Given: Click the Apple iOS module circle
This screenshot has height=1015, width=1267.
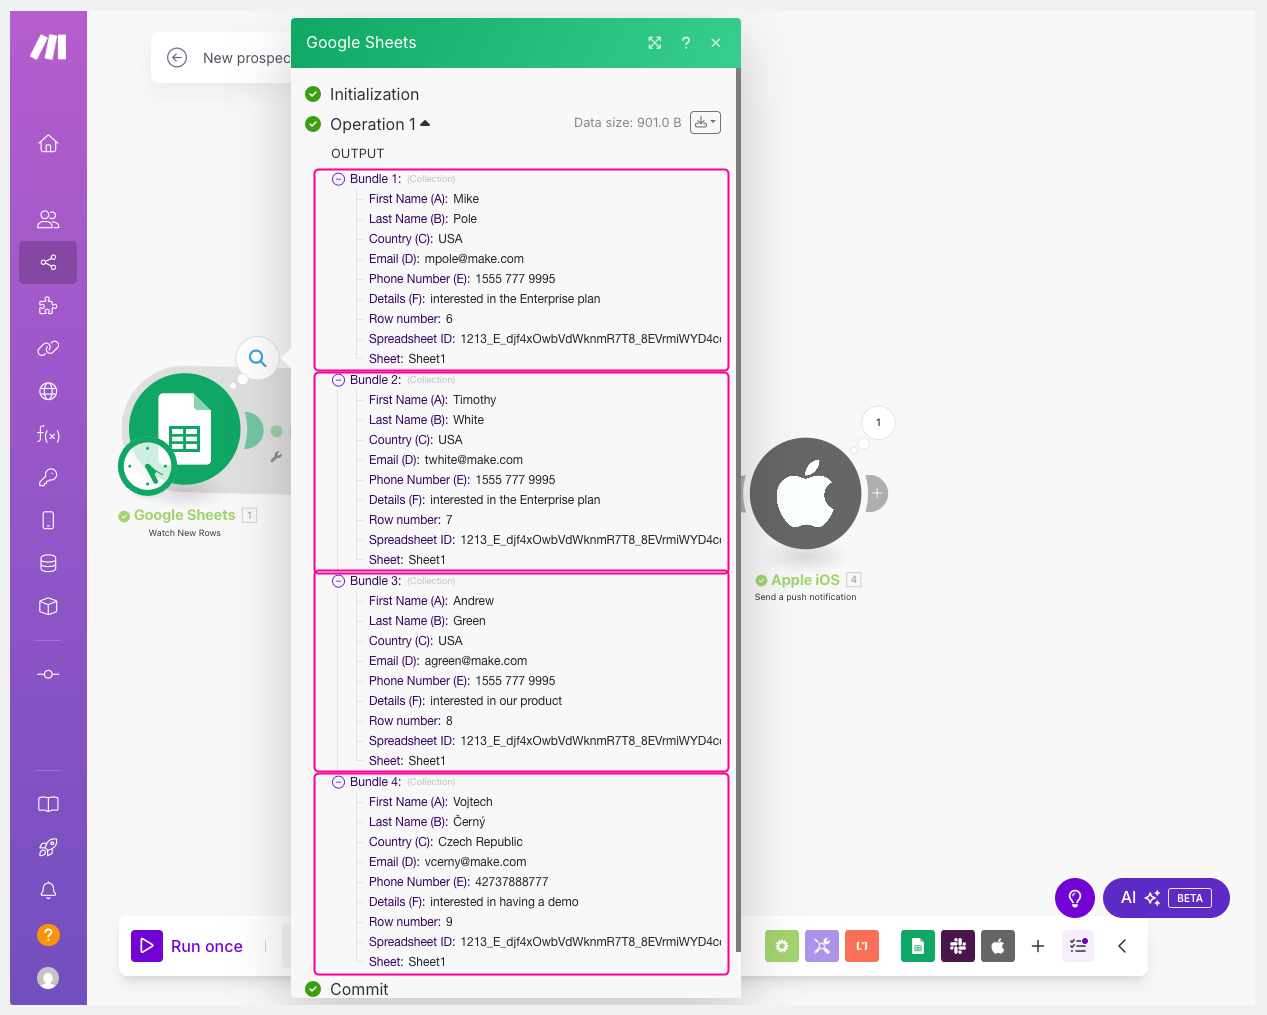Looking at the screenshot, I should click(805, 493).
